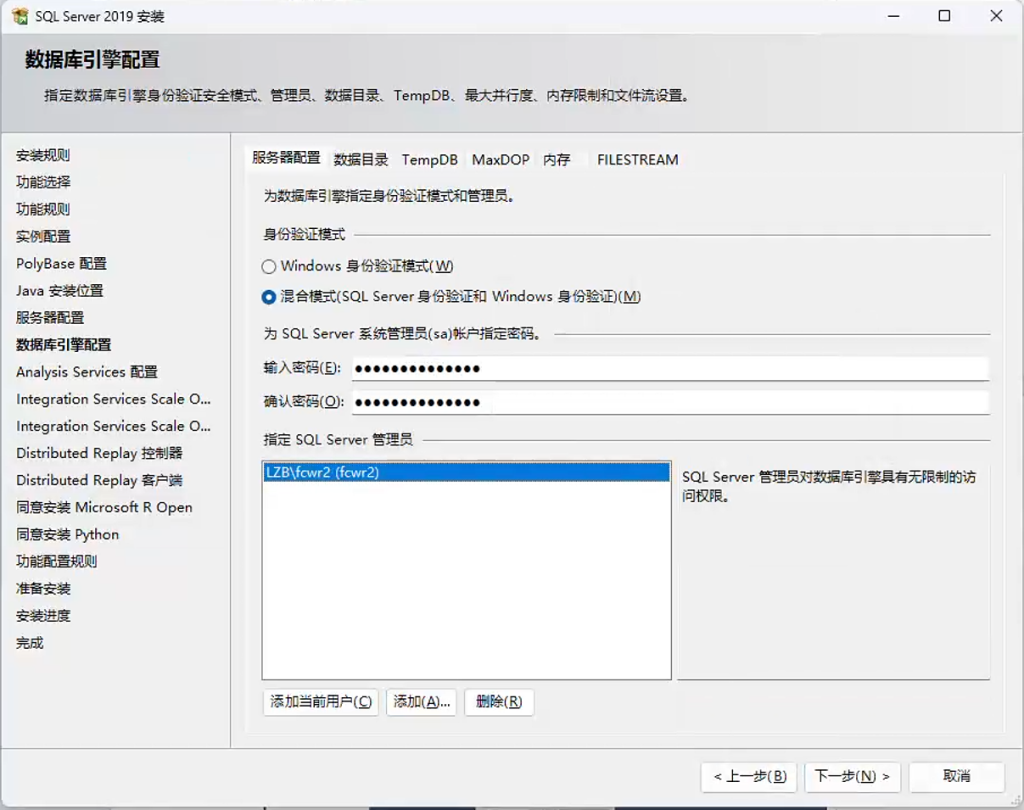The width and height of the screenshot is (1024, 810).
Task: Select Mixed Mode authentication radio button
Action: pyautogui.click(x=268, y=297)
